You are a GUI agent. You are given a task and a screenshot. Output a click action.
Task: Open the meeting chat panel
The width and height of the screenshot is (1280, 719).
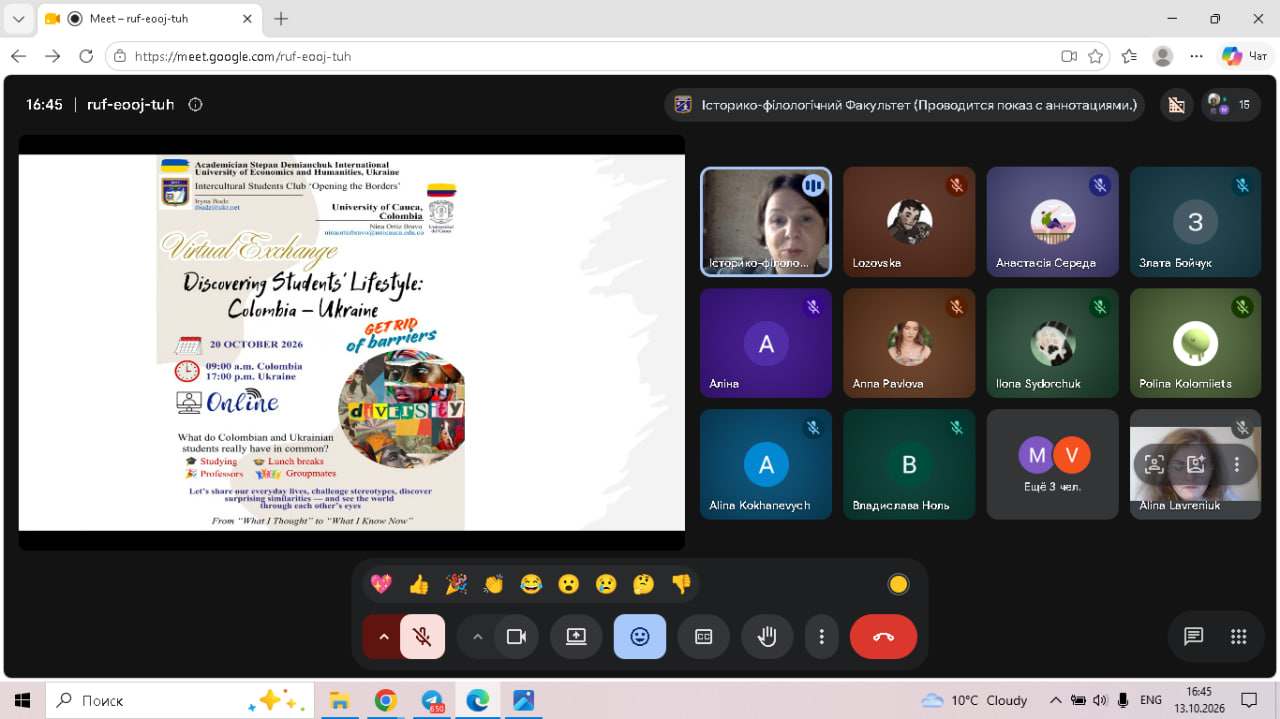point(1193,636)
